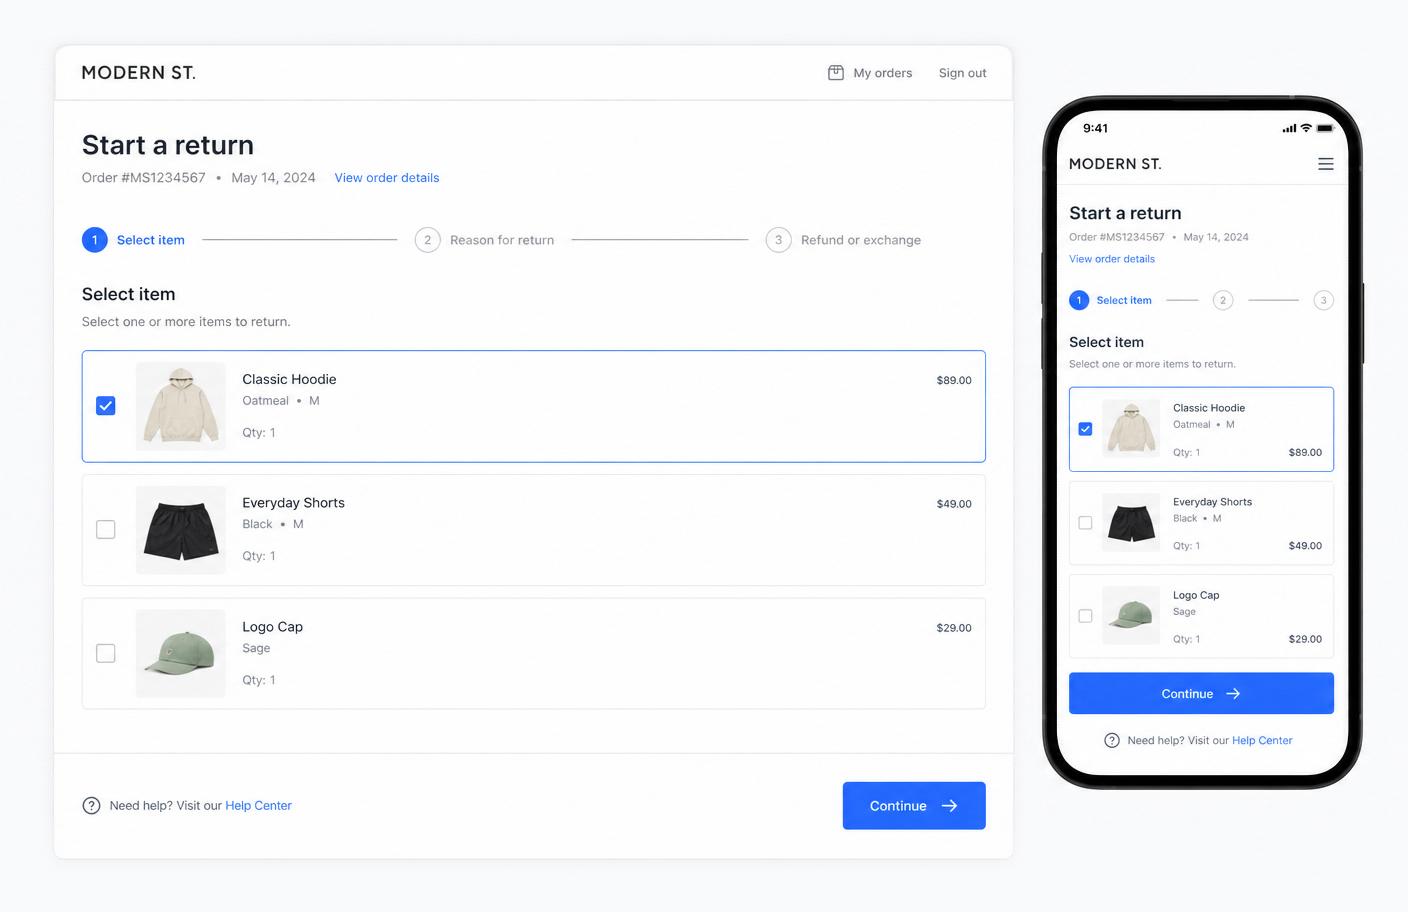This screenshot has width=1408, height=912.
Task: Click $89.00 price on desktop card
Action: [954, 380]
